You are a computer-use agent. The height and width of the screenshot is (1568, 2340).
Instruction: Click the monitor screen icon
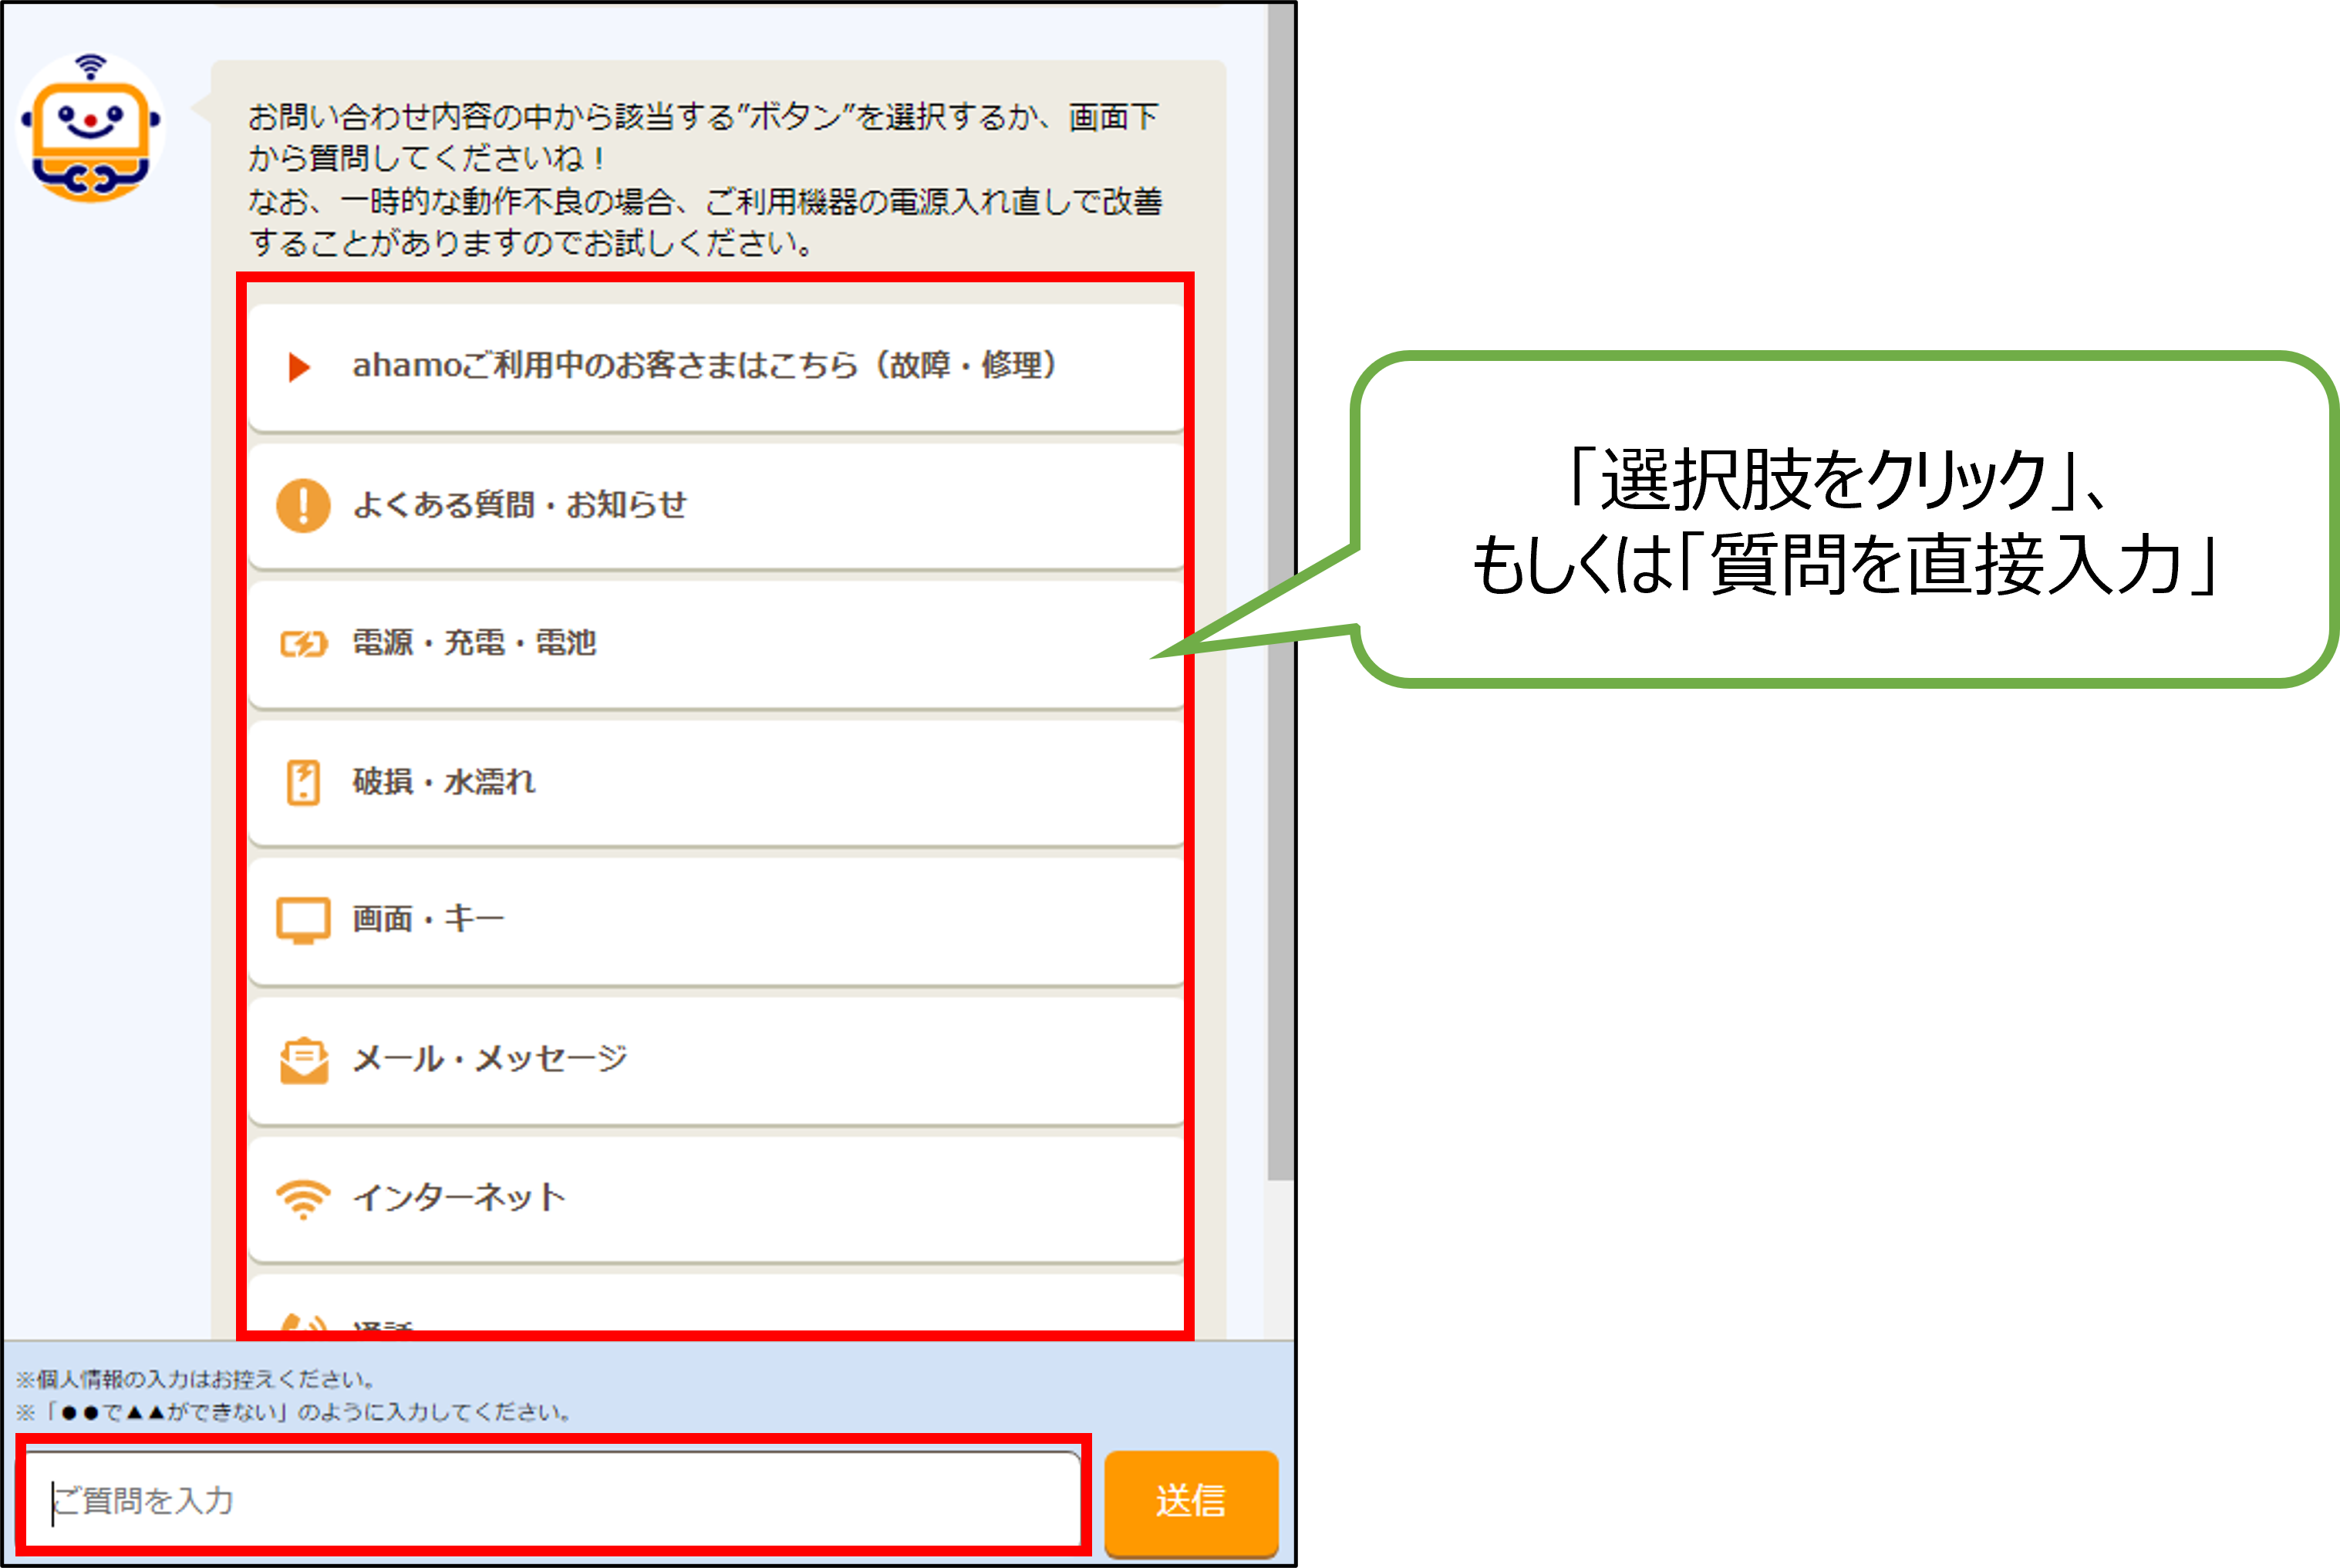[x=303, y=920]
